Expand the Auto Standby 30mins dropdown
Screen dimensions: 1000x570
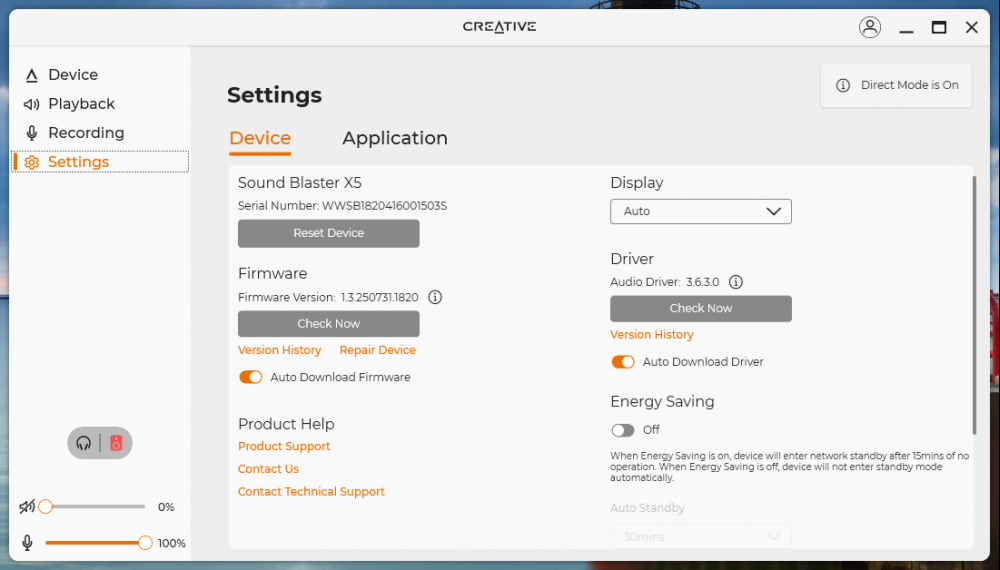coord(700,537)
